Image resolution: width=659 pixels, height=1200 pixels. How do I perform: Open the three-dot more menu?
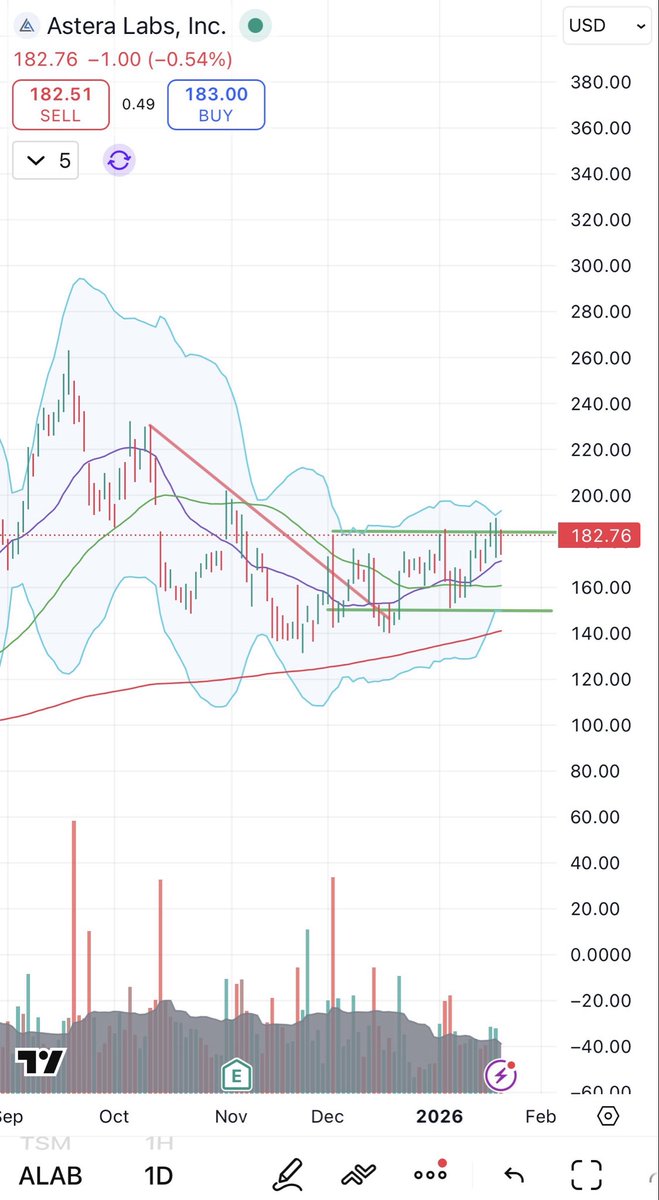coord(431,1173)
